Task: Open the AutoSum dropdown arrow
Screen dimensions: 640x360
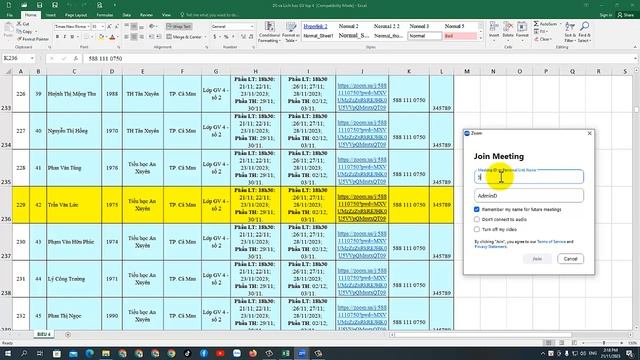Action: click(560, 24)
